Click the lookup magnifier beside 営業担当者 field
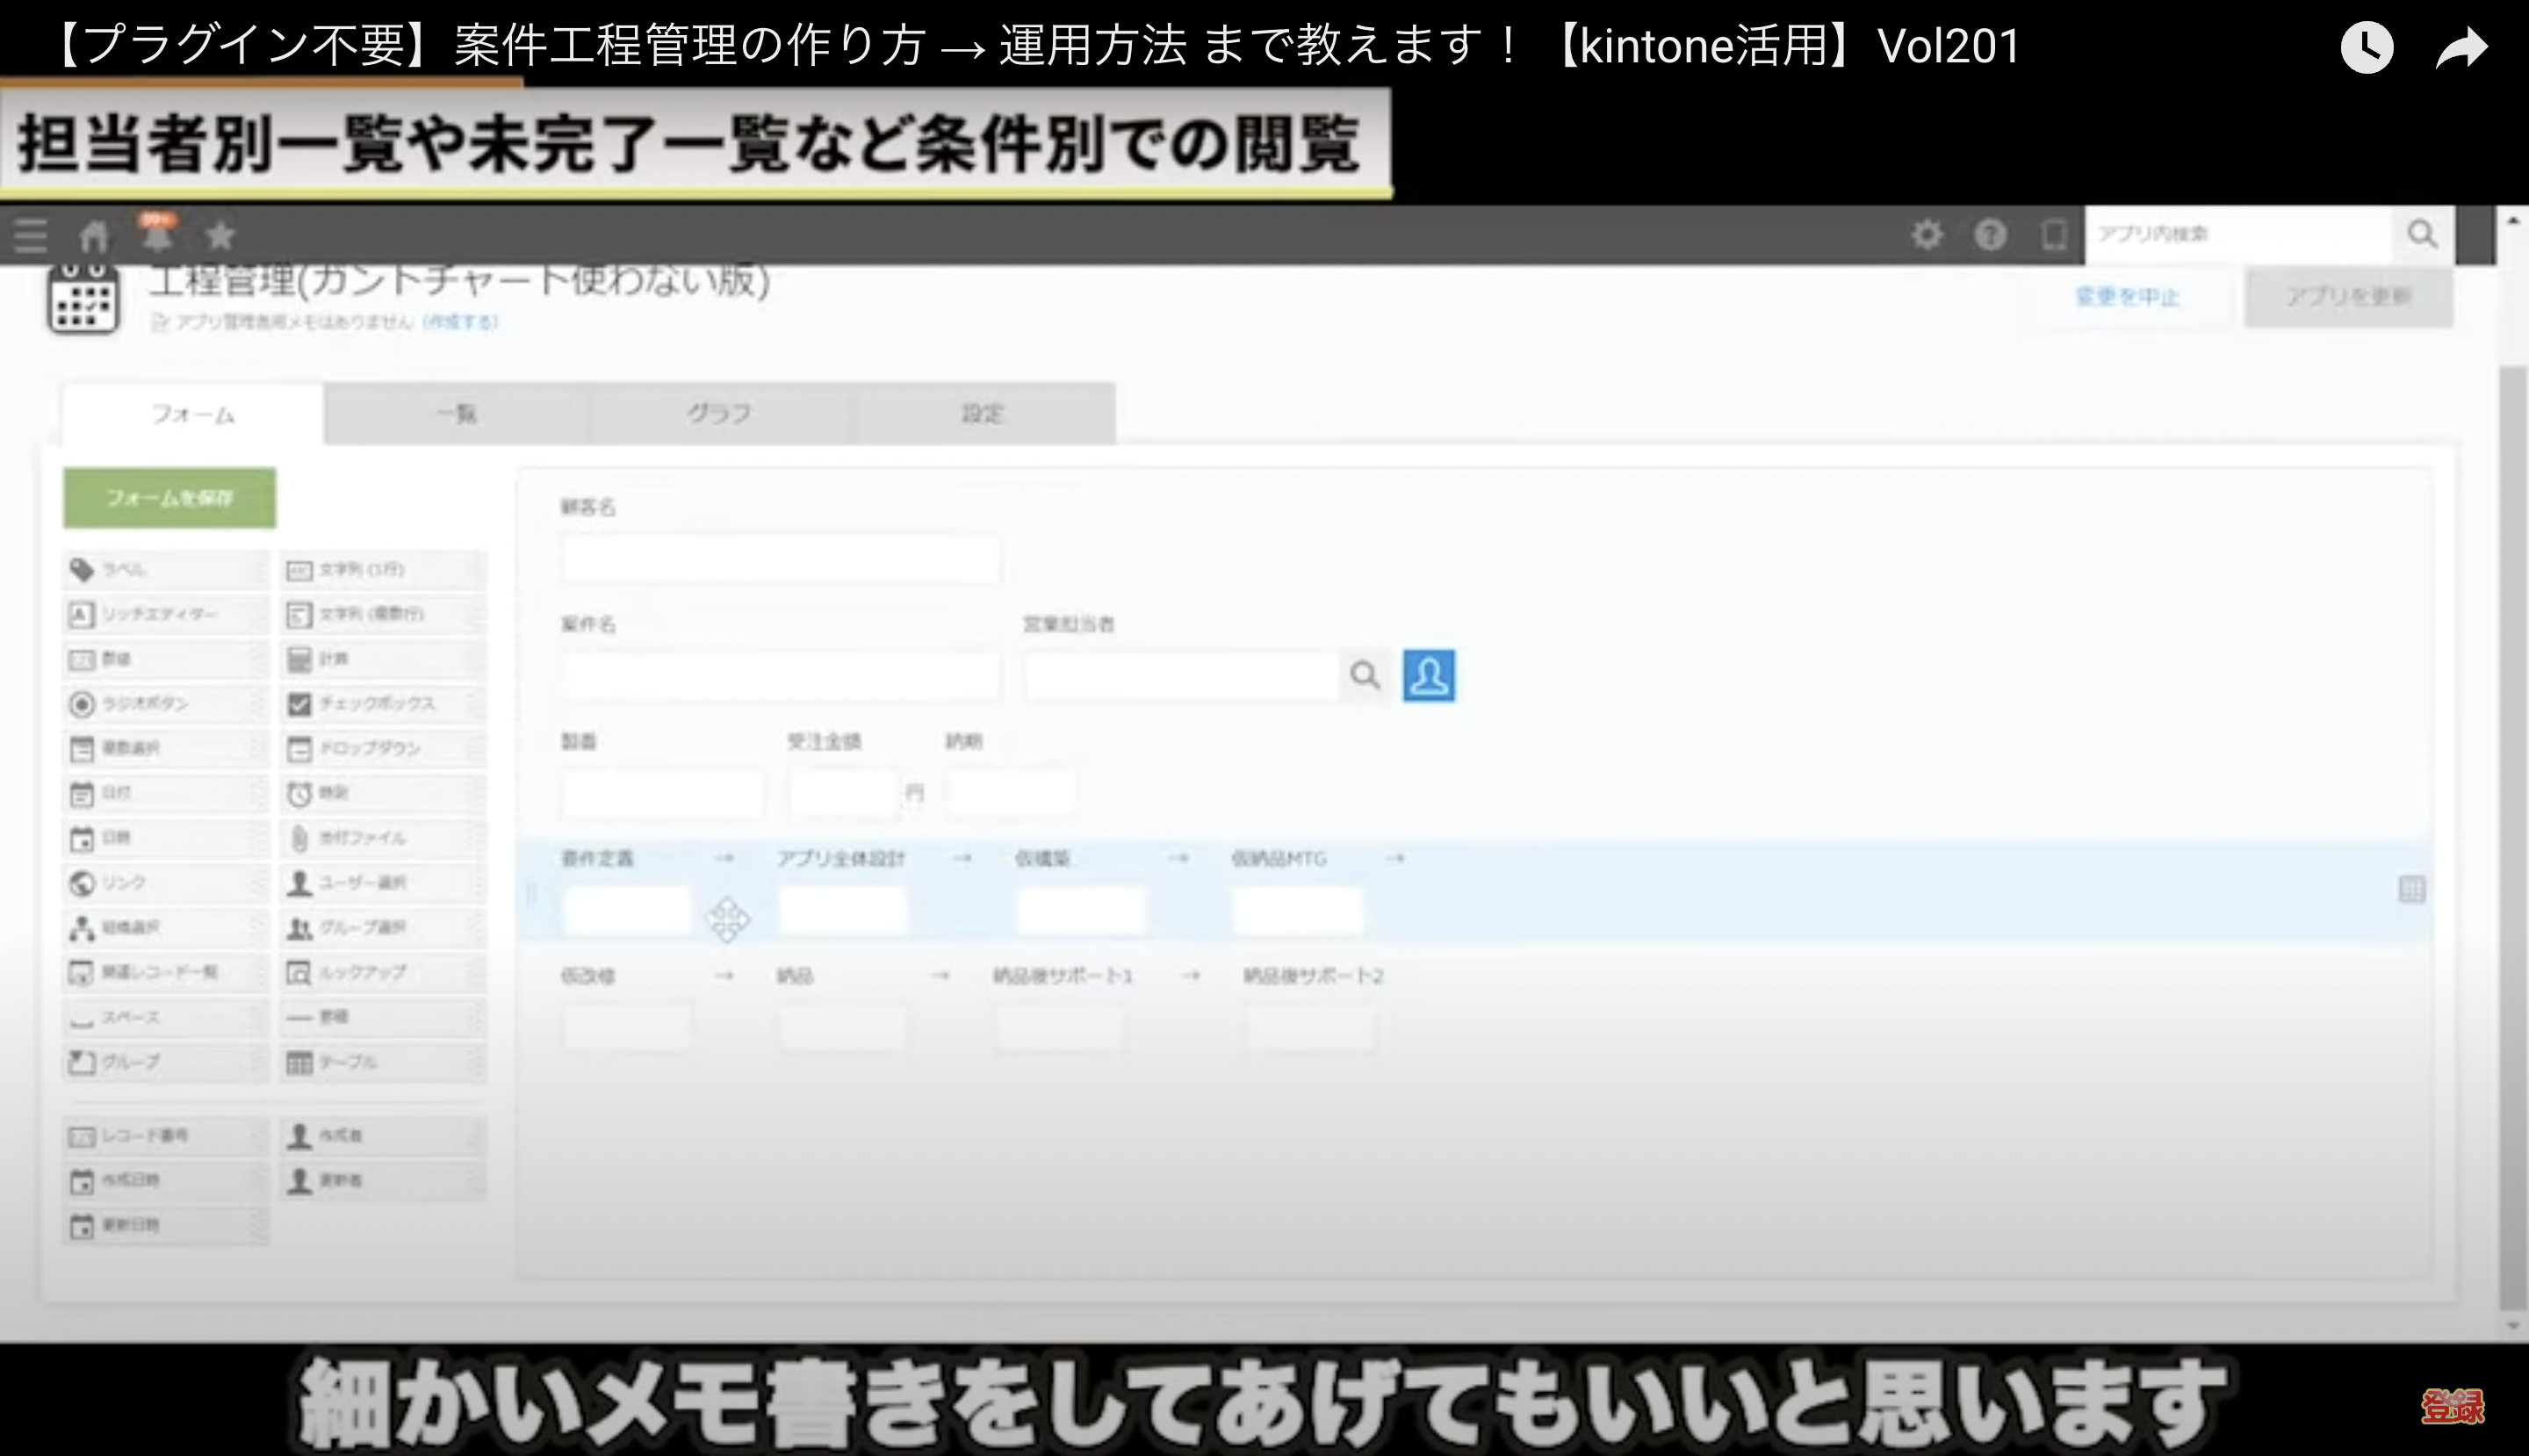 tap(1365, 676)
